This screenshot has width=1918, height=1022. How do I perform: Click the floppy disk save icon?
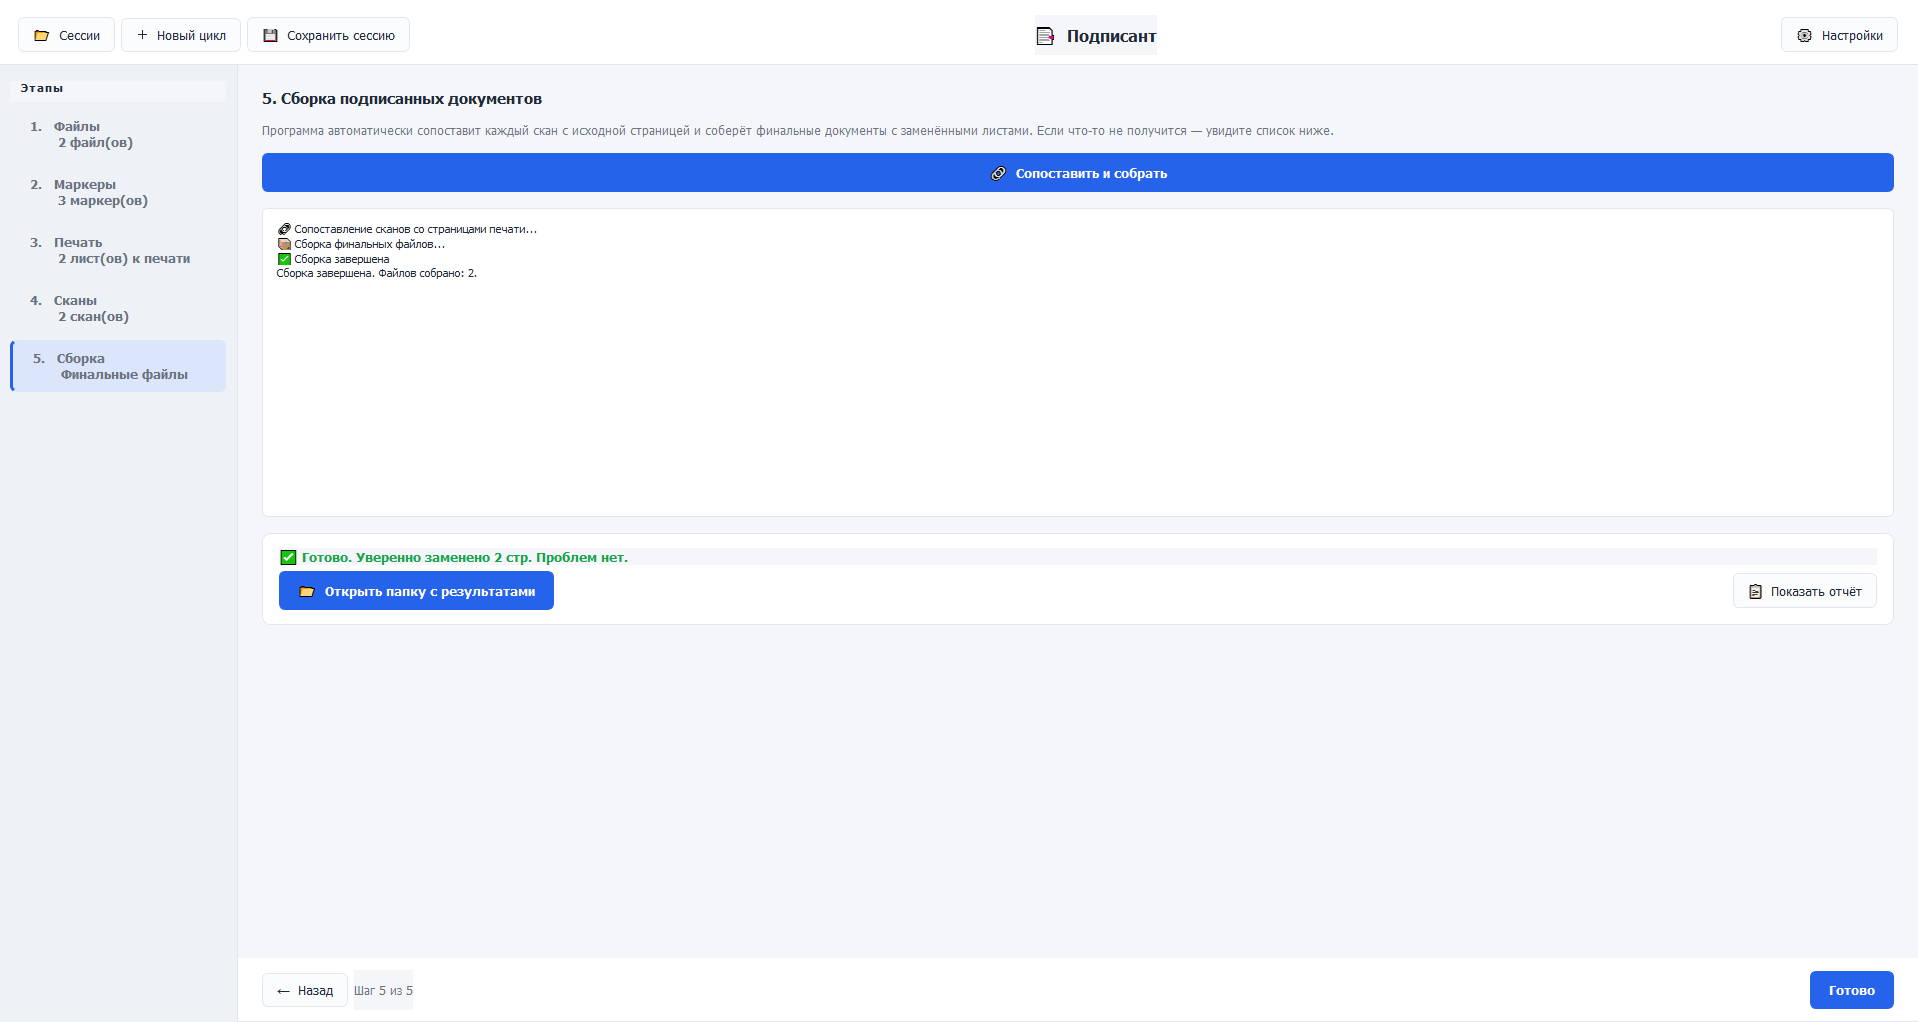click(270, 35)
